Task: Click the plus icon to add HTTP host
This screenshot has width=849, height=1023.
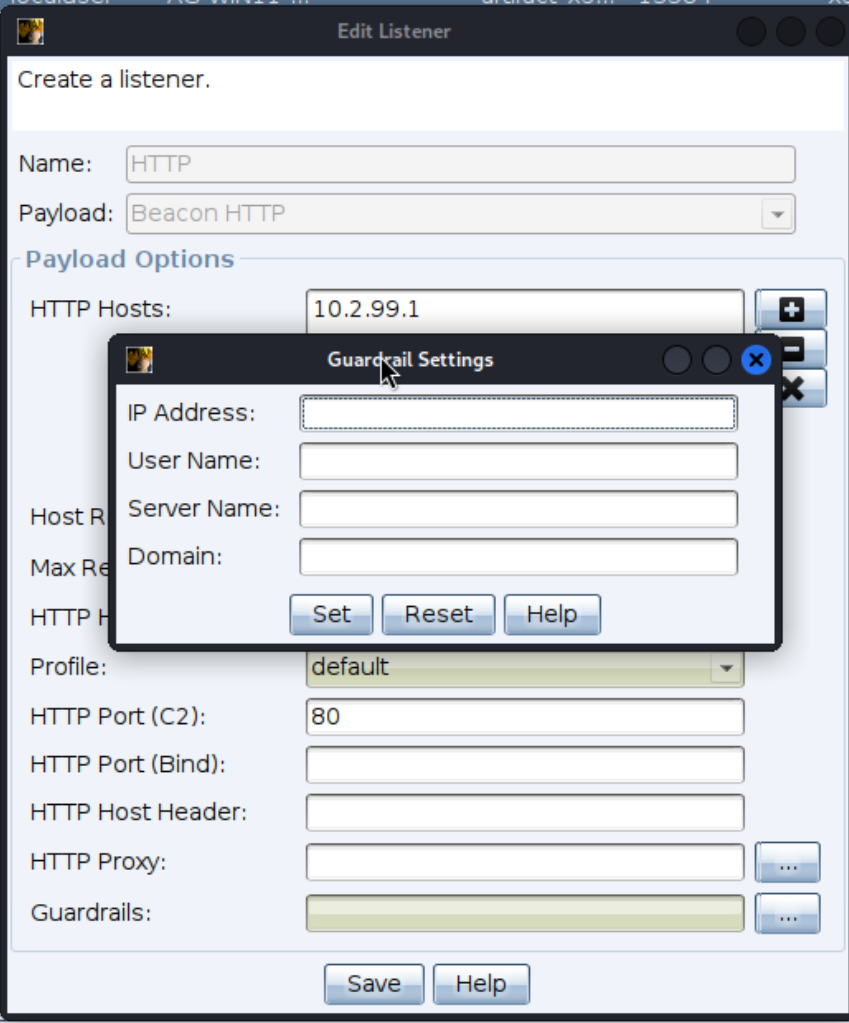Action: pyautogui.click(x=790, y=309)
